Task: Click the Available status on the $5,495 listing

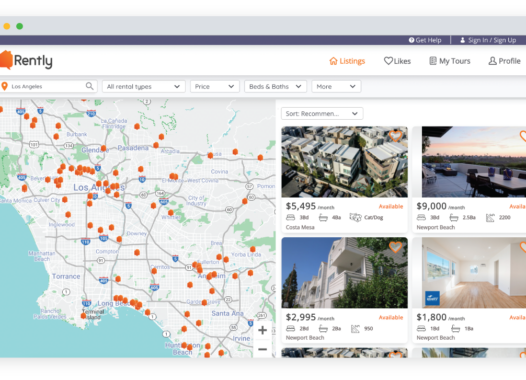Action: point(391,207)
